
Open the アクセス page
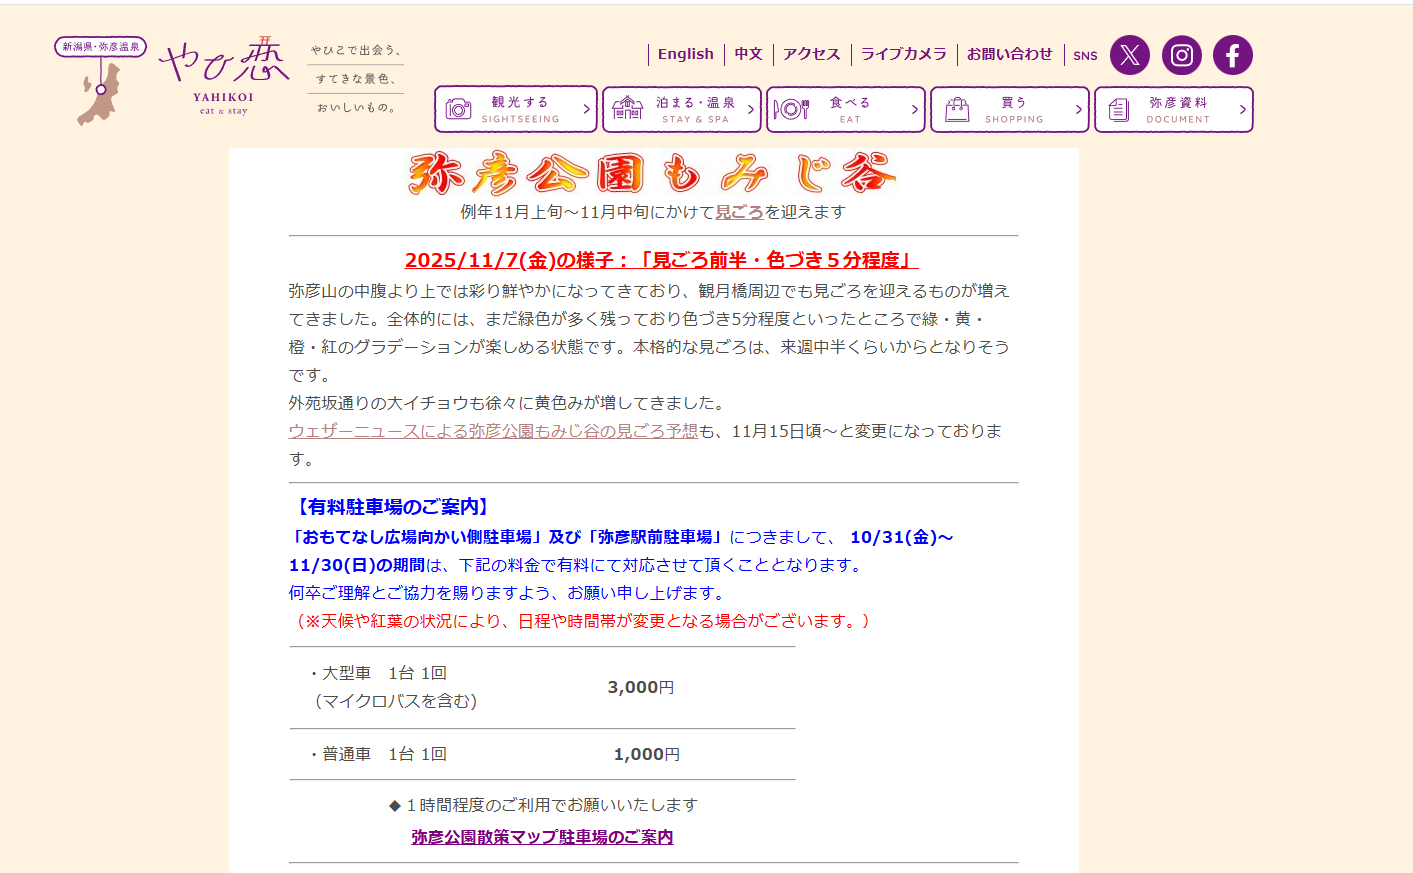tap(811, 54)
